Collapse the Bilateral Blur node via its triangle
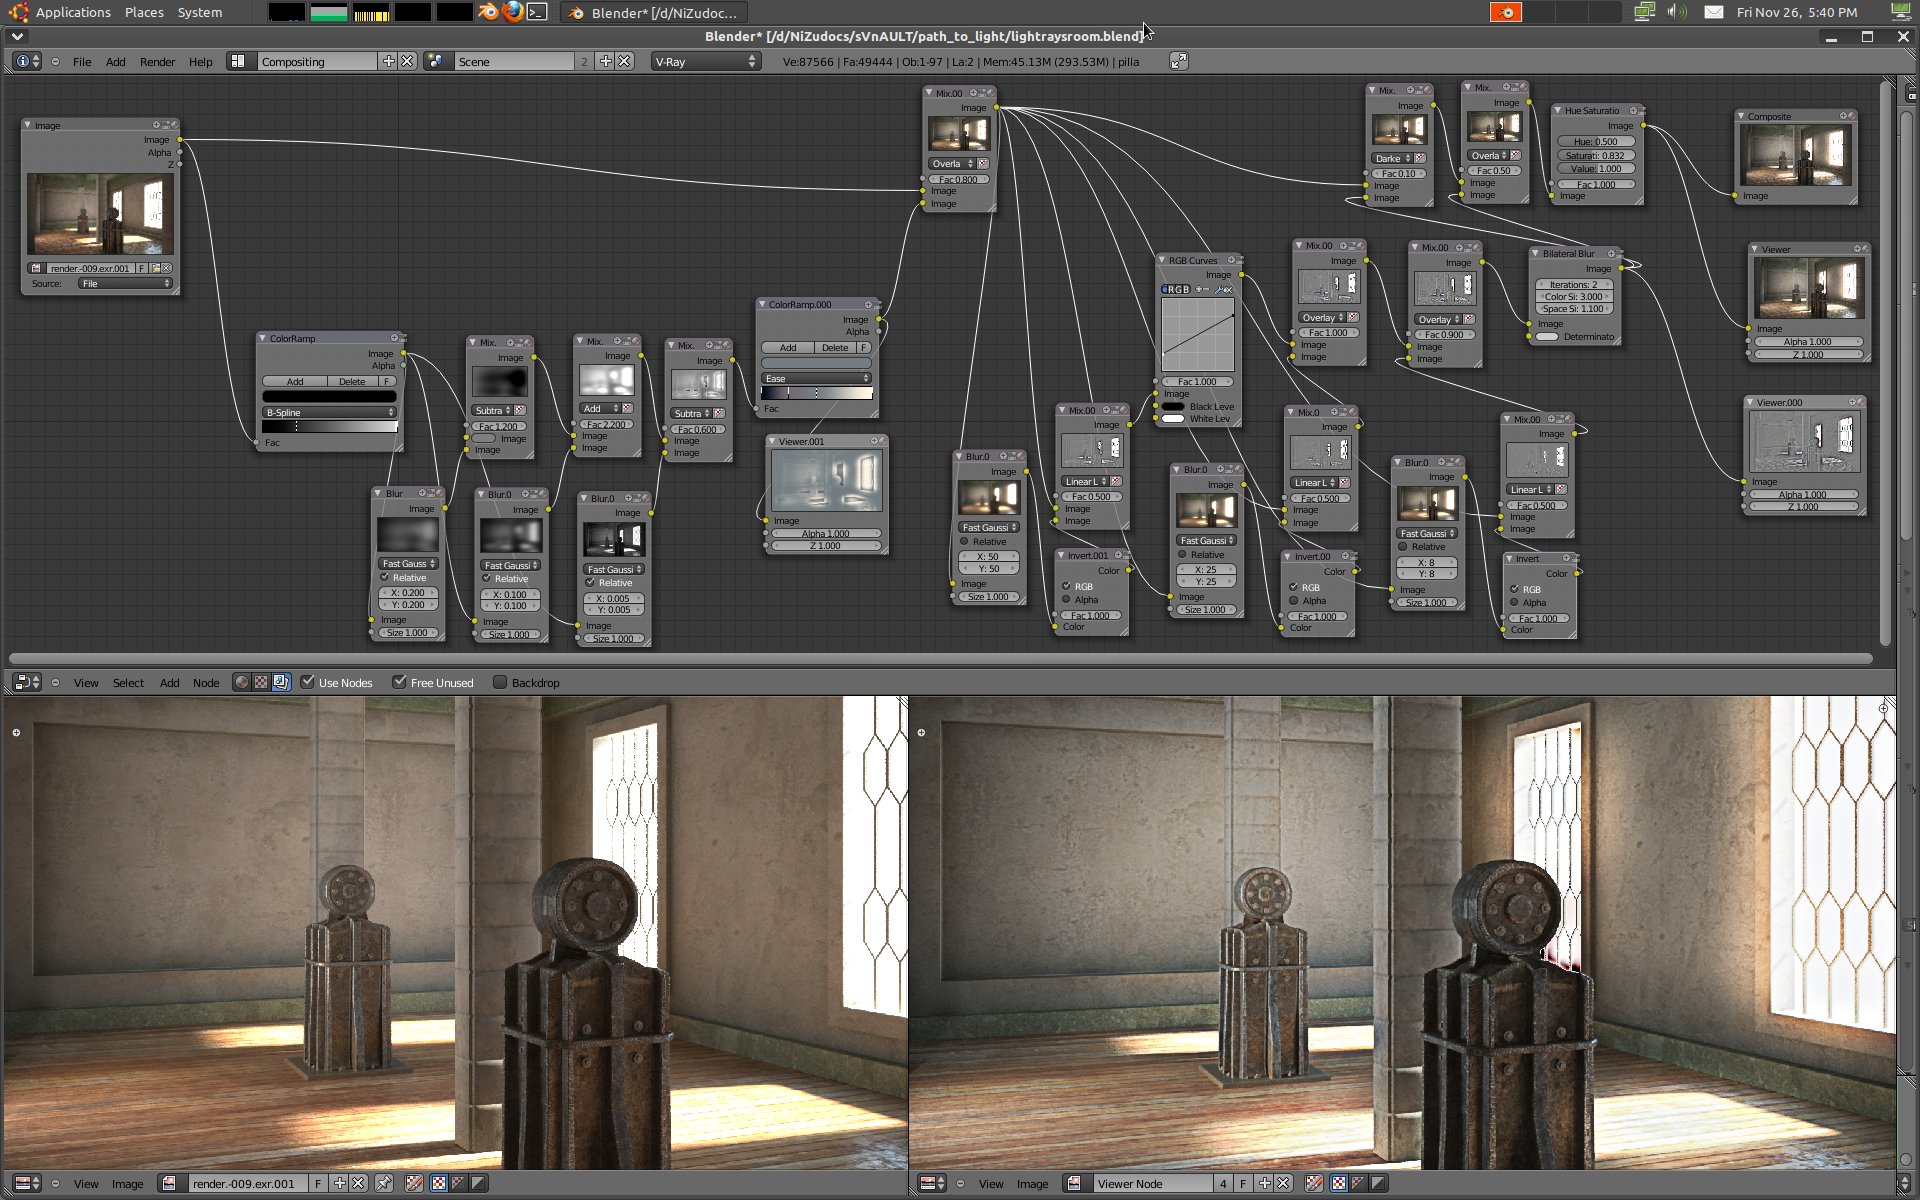 click(x=1536, y=253)
